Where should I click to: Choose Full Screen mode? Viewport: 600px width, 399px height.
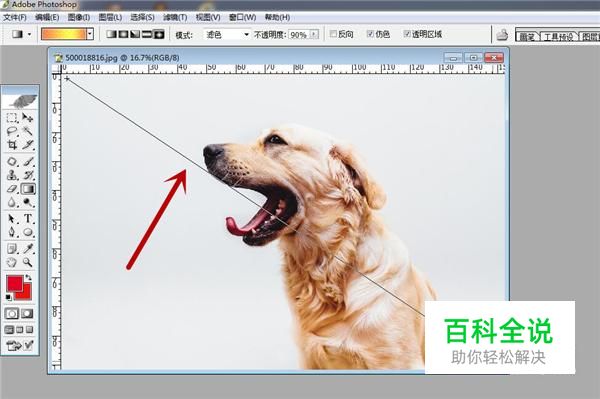tap(29, 330)
